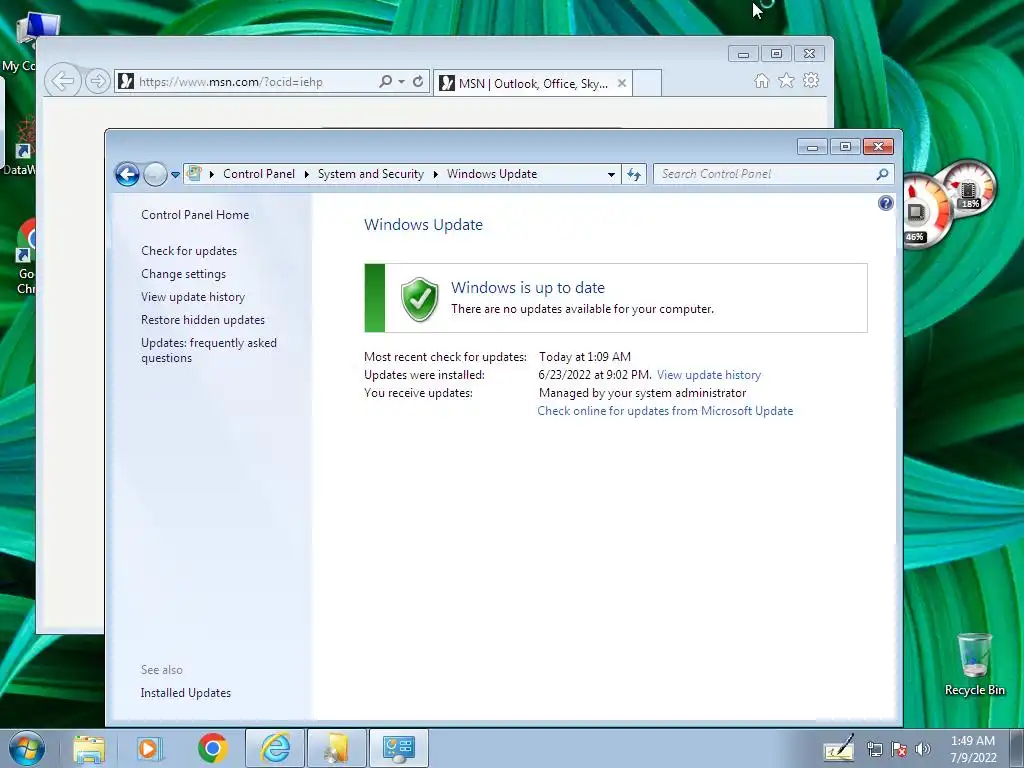Open Installed Updates link

(x=185, y=693)
